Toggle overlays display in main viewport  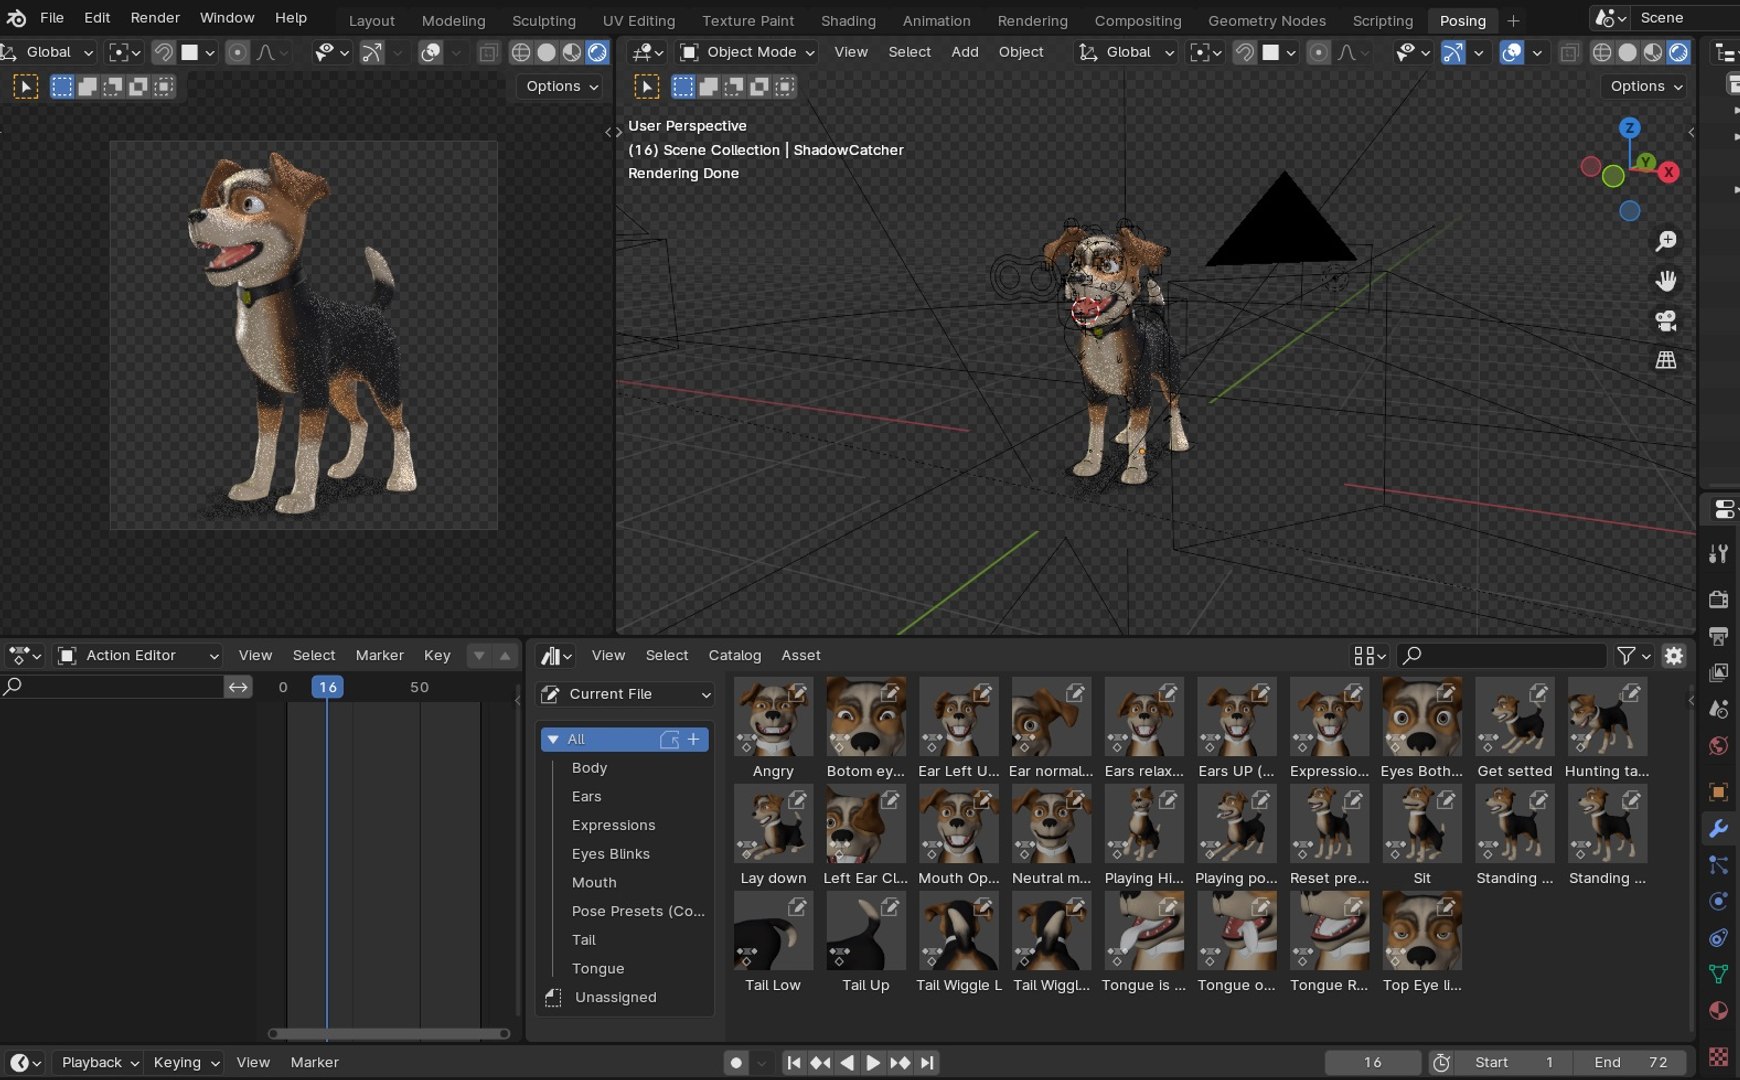[1512, 52]
